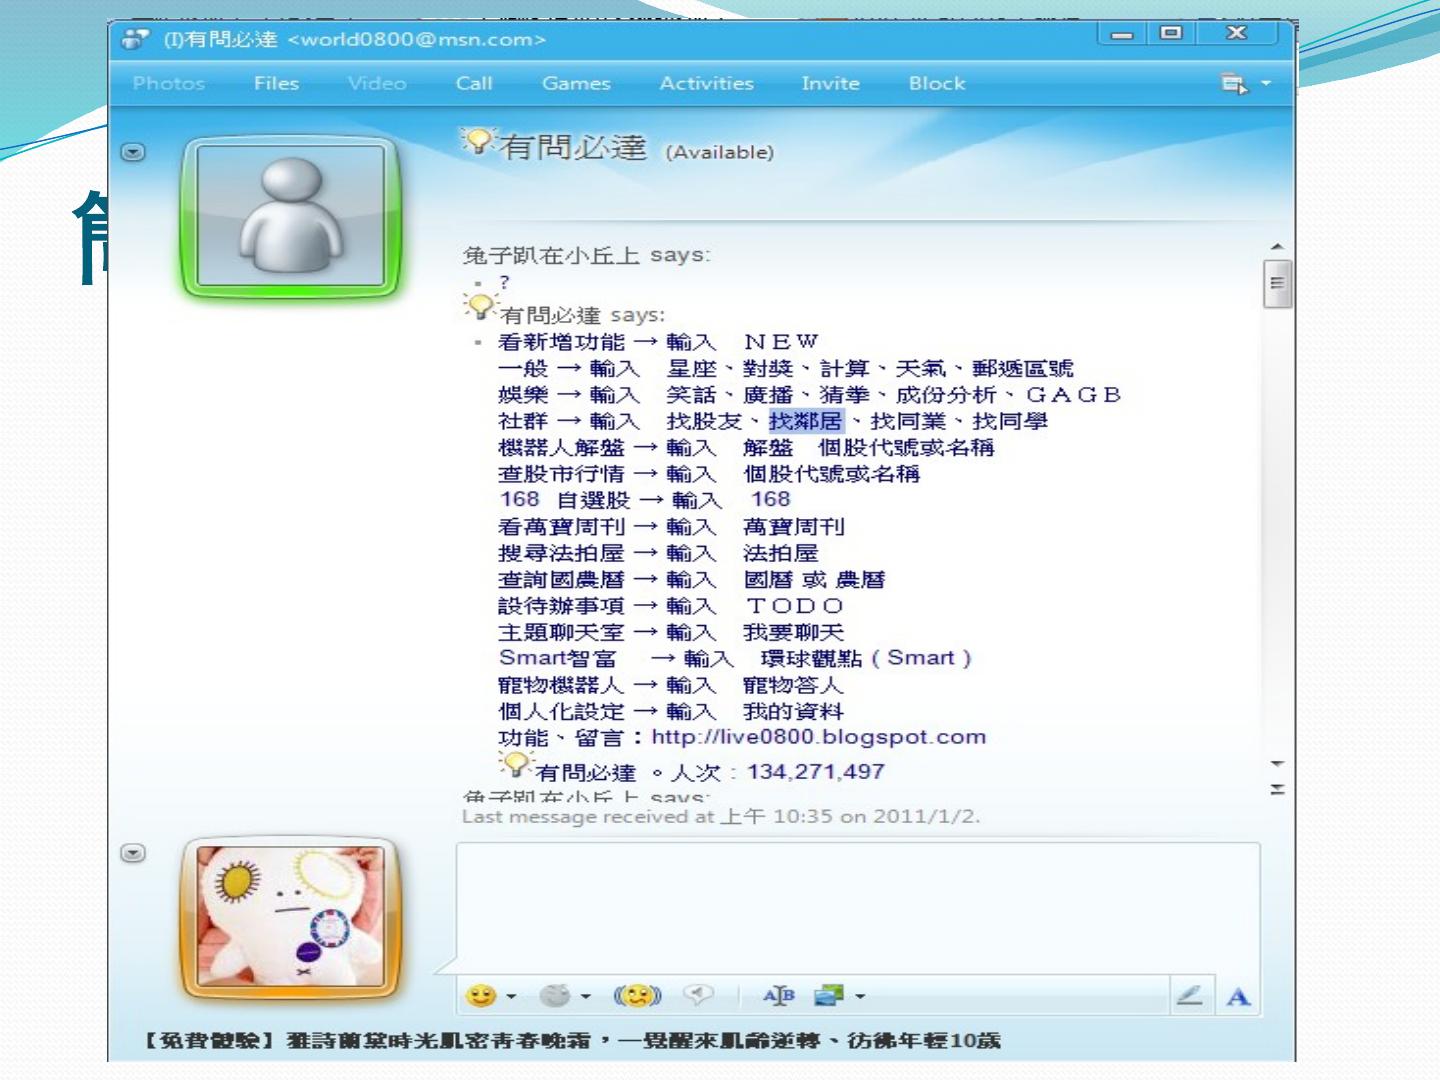Image resolution: width=1440 pixels, height=1080 pixels.
Task: Click the 168 自選股 line
Action: tap(645, 499)
